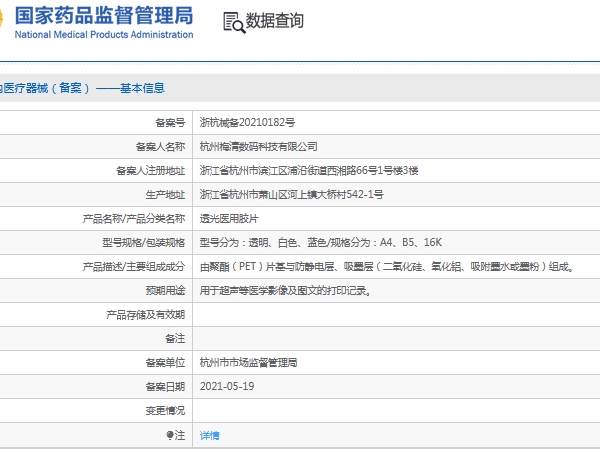Viewport: 600px width, 453px height.
Task: Click the 备案人注册地址 row label
Action: 150,170
